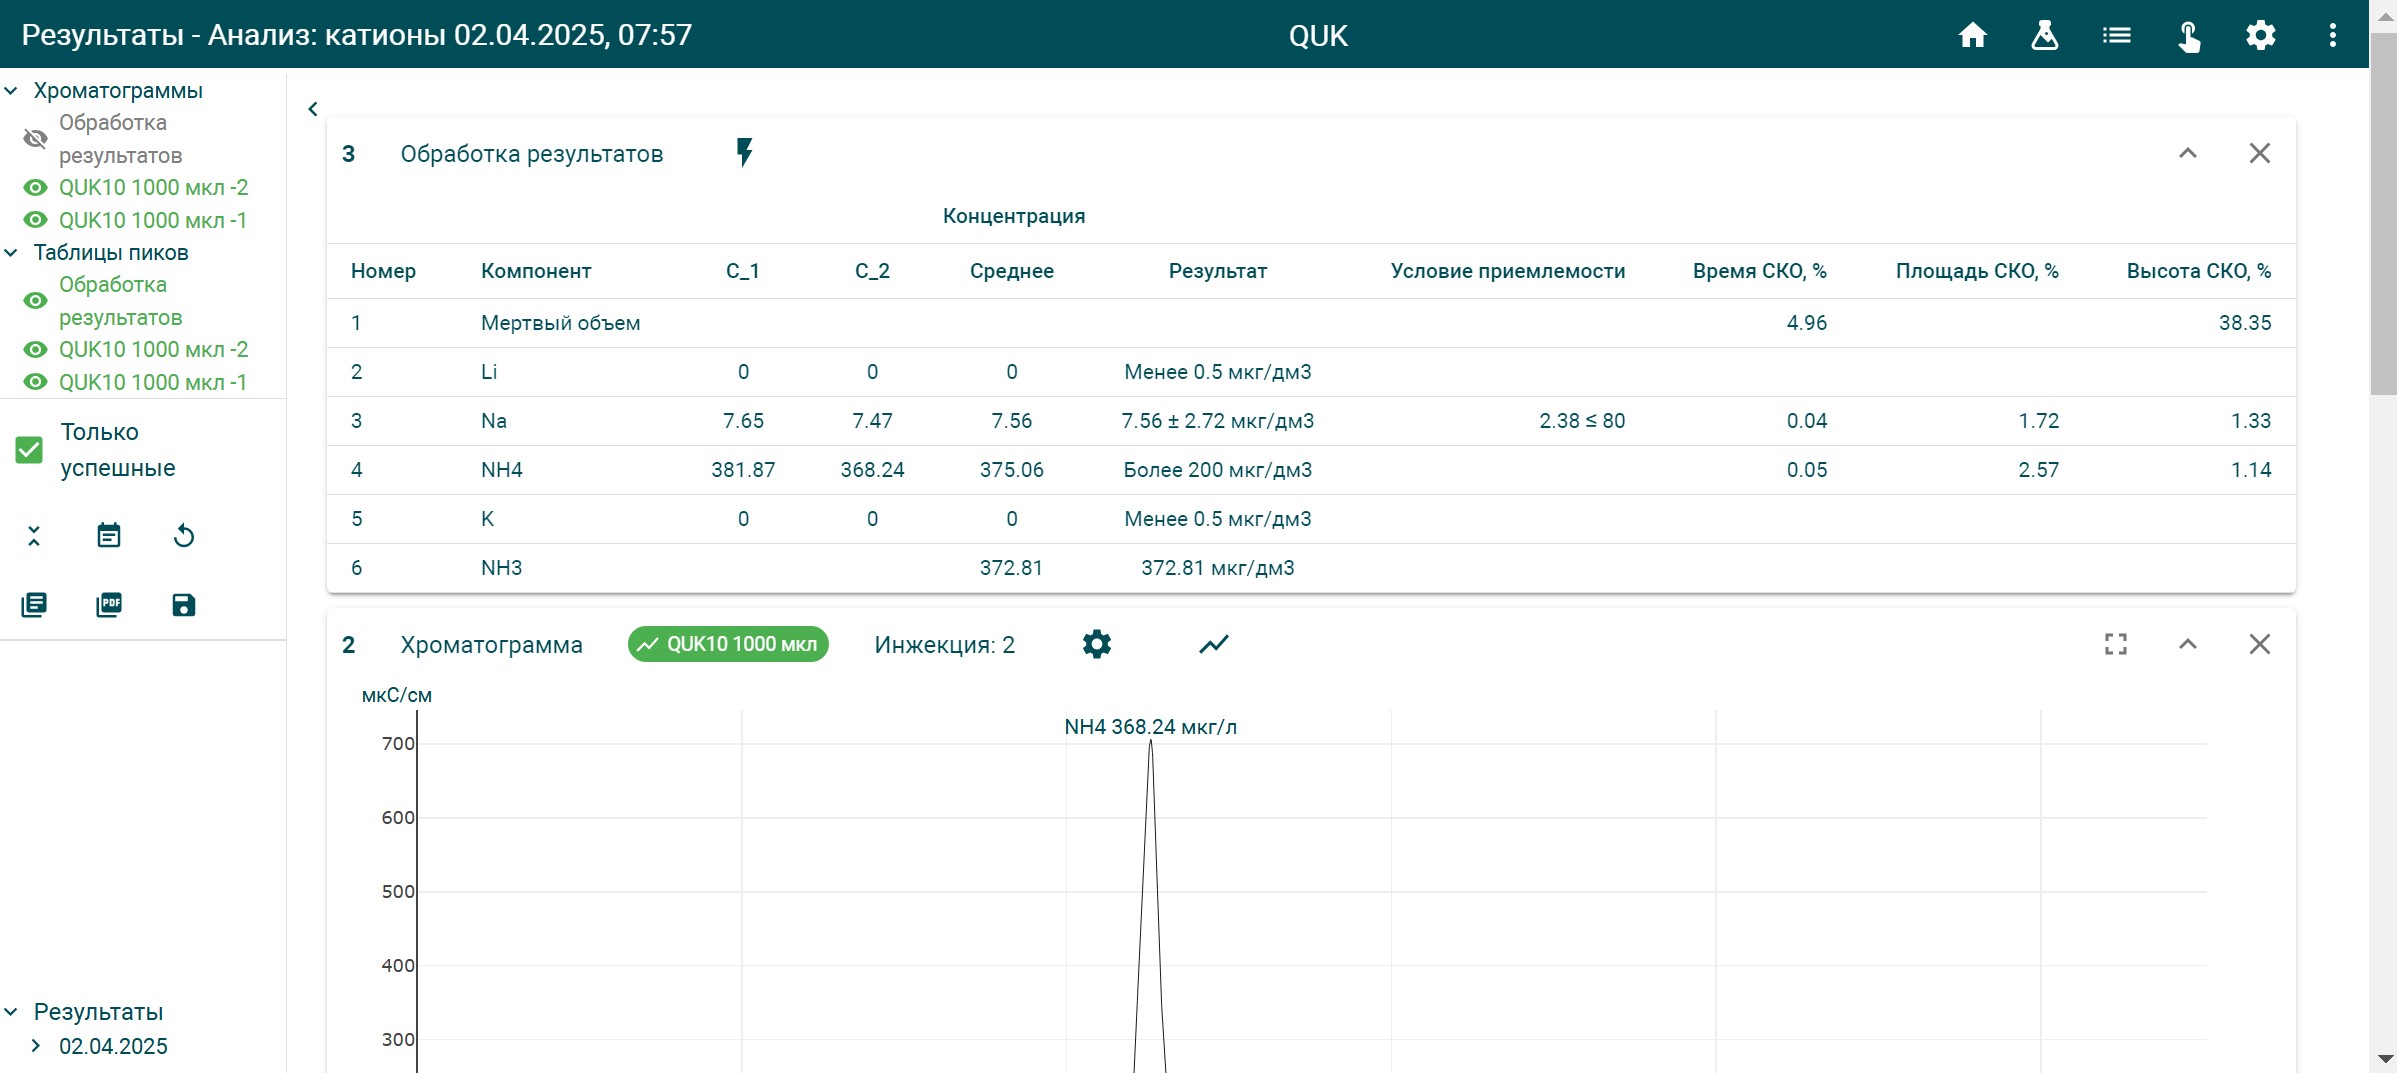Screen dimensions: 2397x1073
Task: Open chromatogram settings gear icon
Action: click(x=1097, y=644)
